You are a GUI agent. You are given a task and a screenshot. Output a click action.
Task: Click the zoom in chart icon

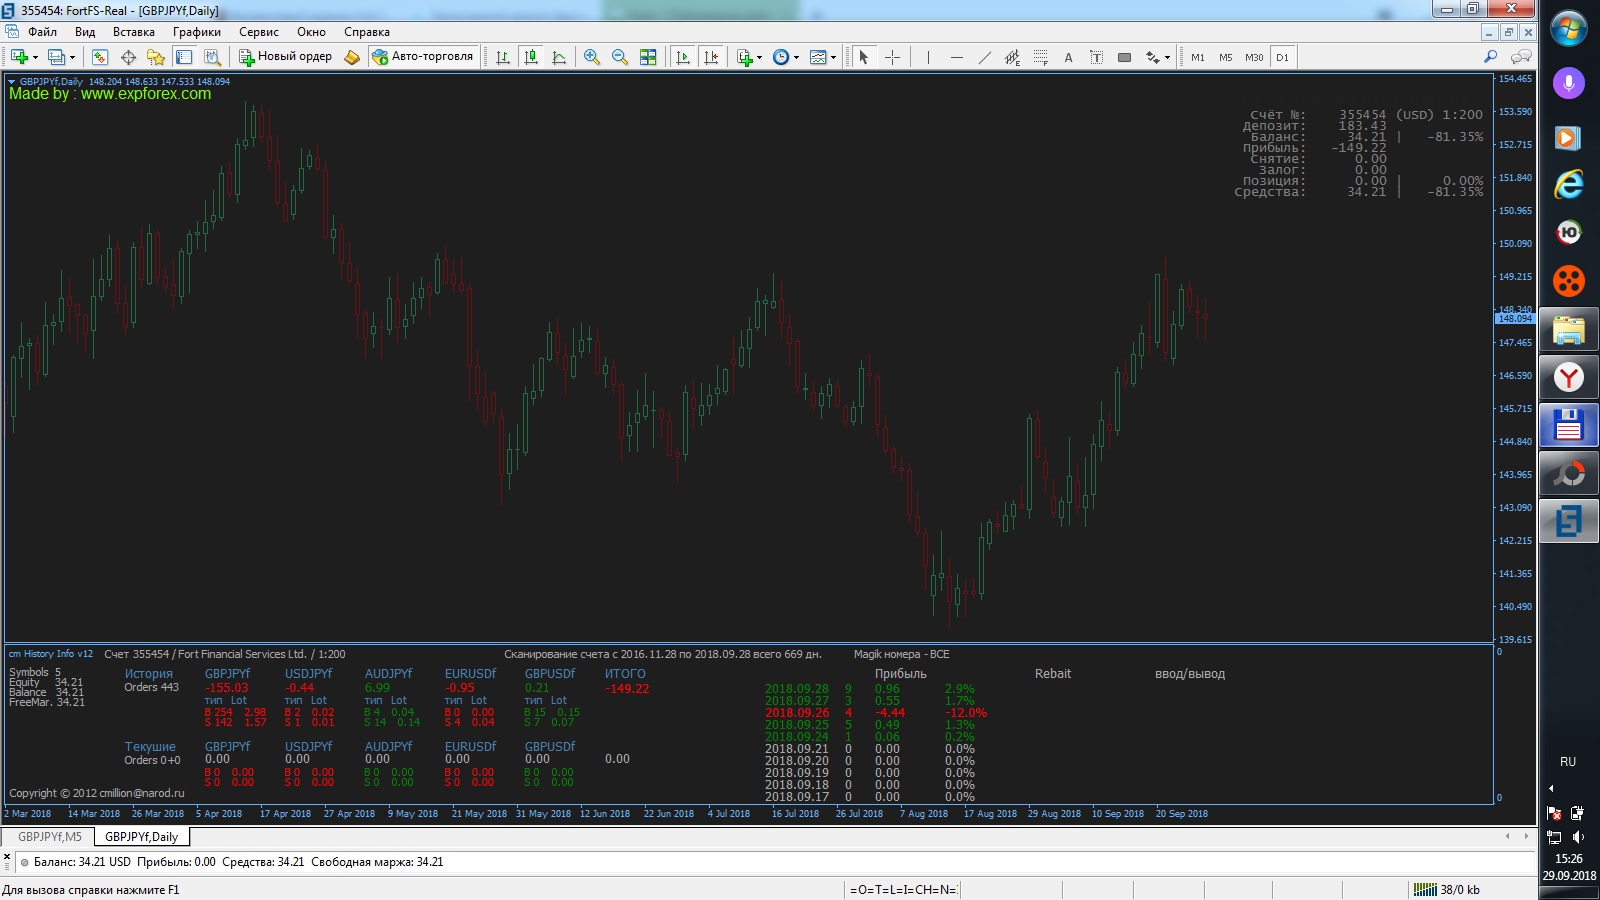click(x=592, y=57)
